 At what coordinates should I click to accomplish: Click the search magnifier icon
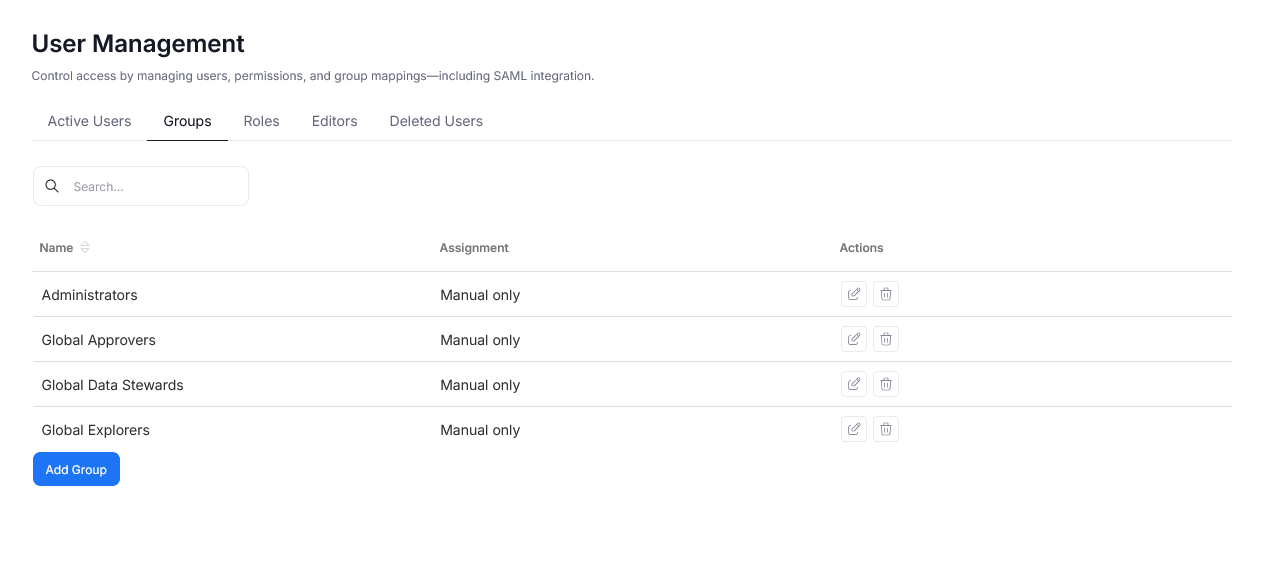tap(52, 186)
